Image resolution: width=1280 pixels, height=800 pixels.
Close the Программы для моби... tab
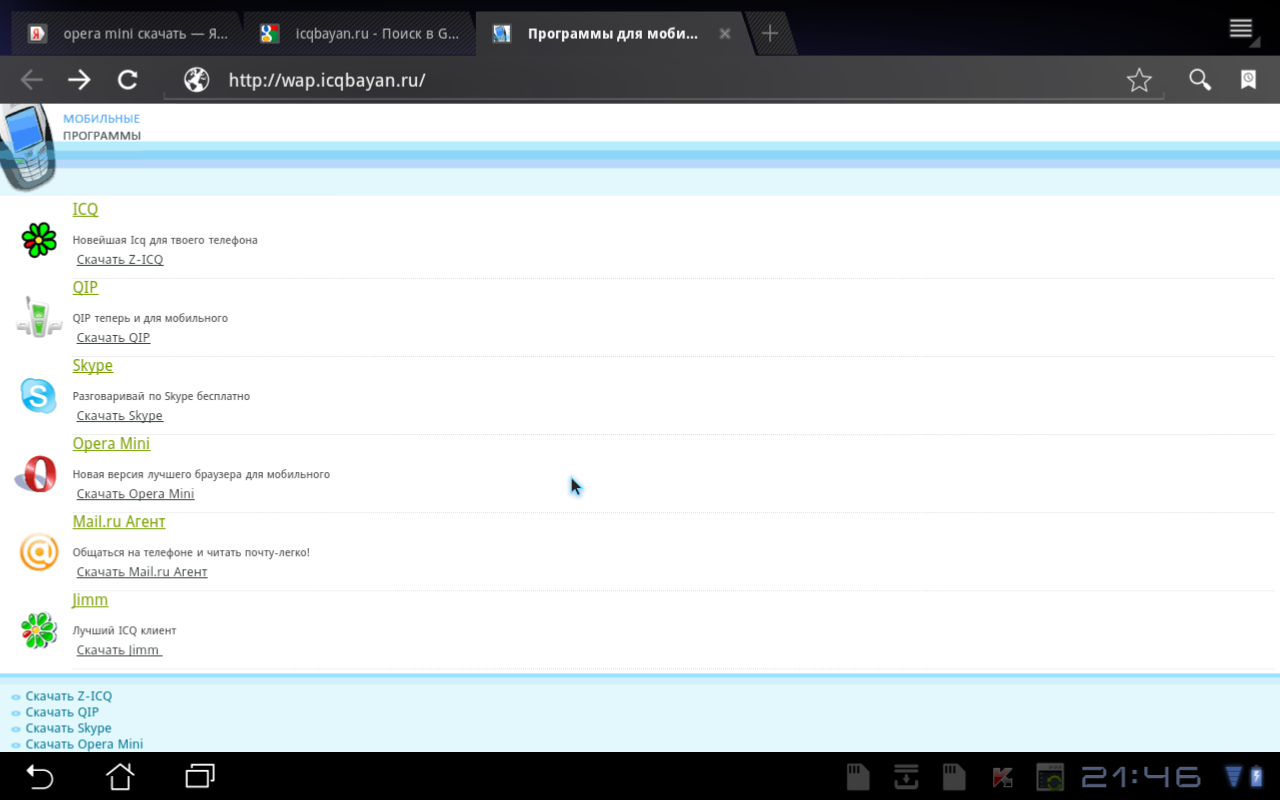[x=725, y=33]
